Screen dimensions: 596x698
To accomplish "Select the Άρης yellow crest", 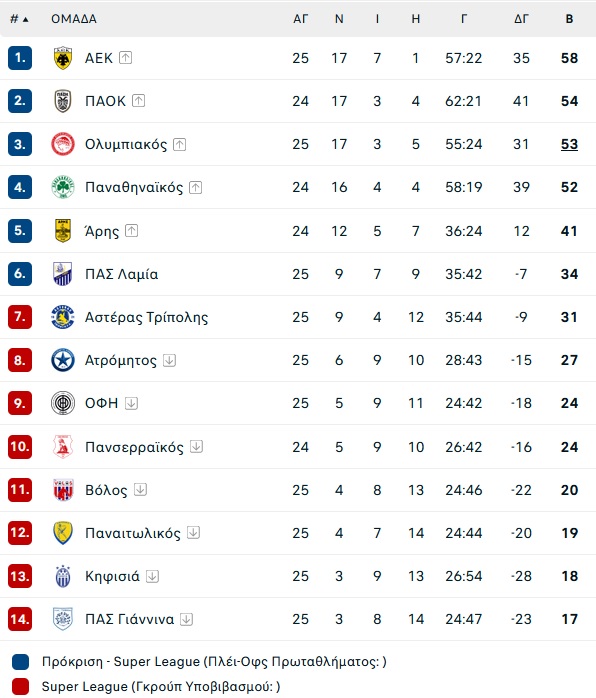I will coord(63,231).
